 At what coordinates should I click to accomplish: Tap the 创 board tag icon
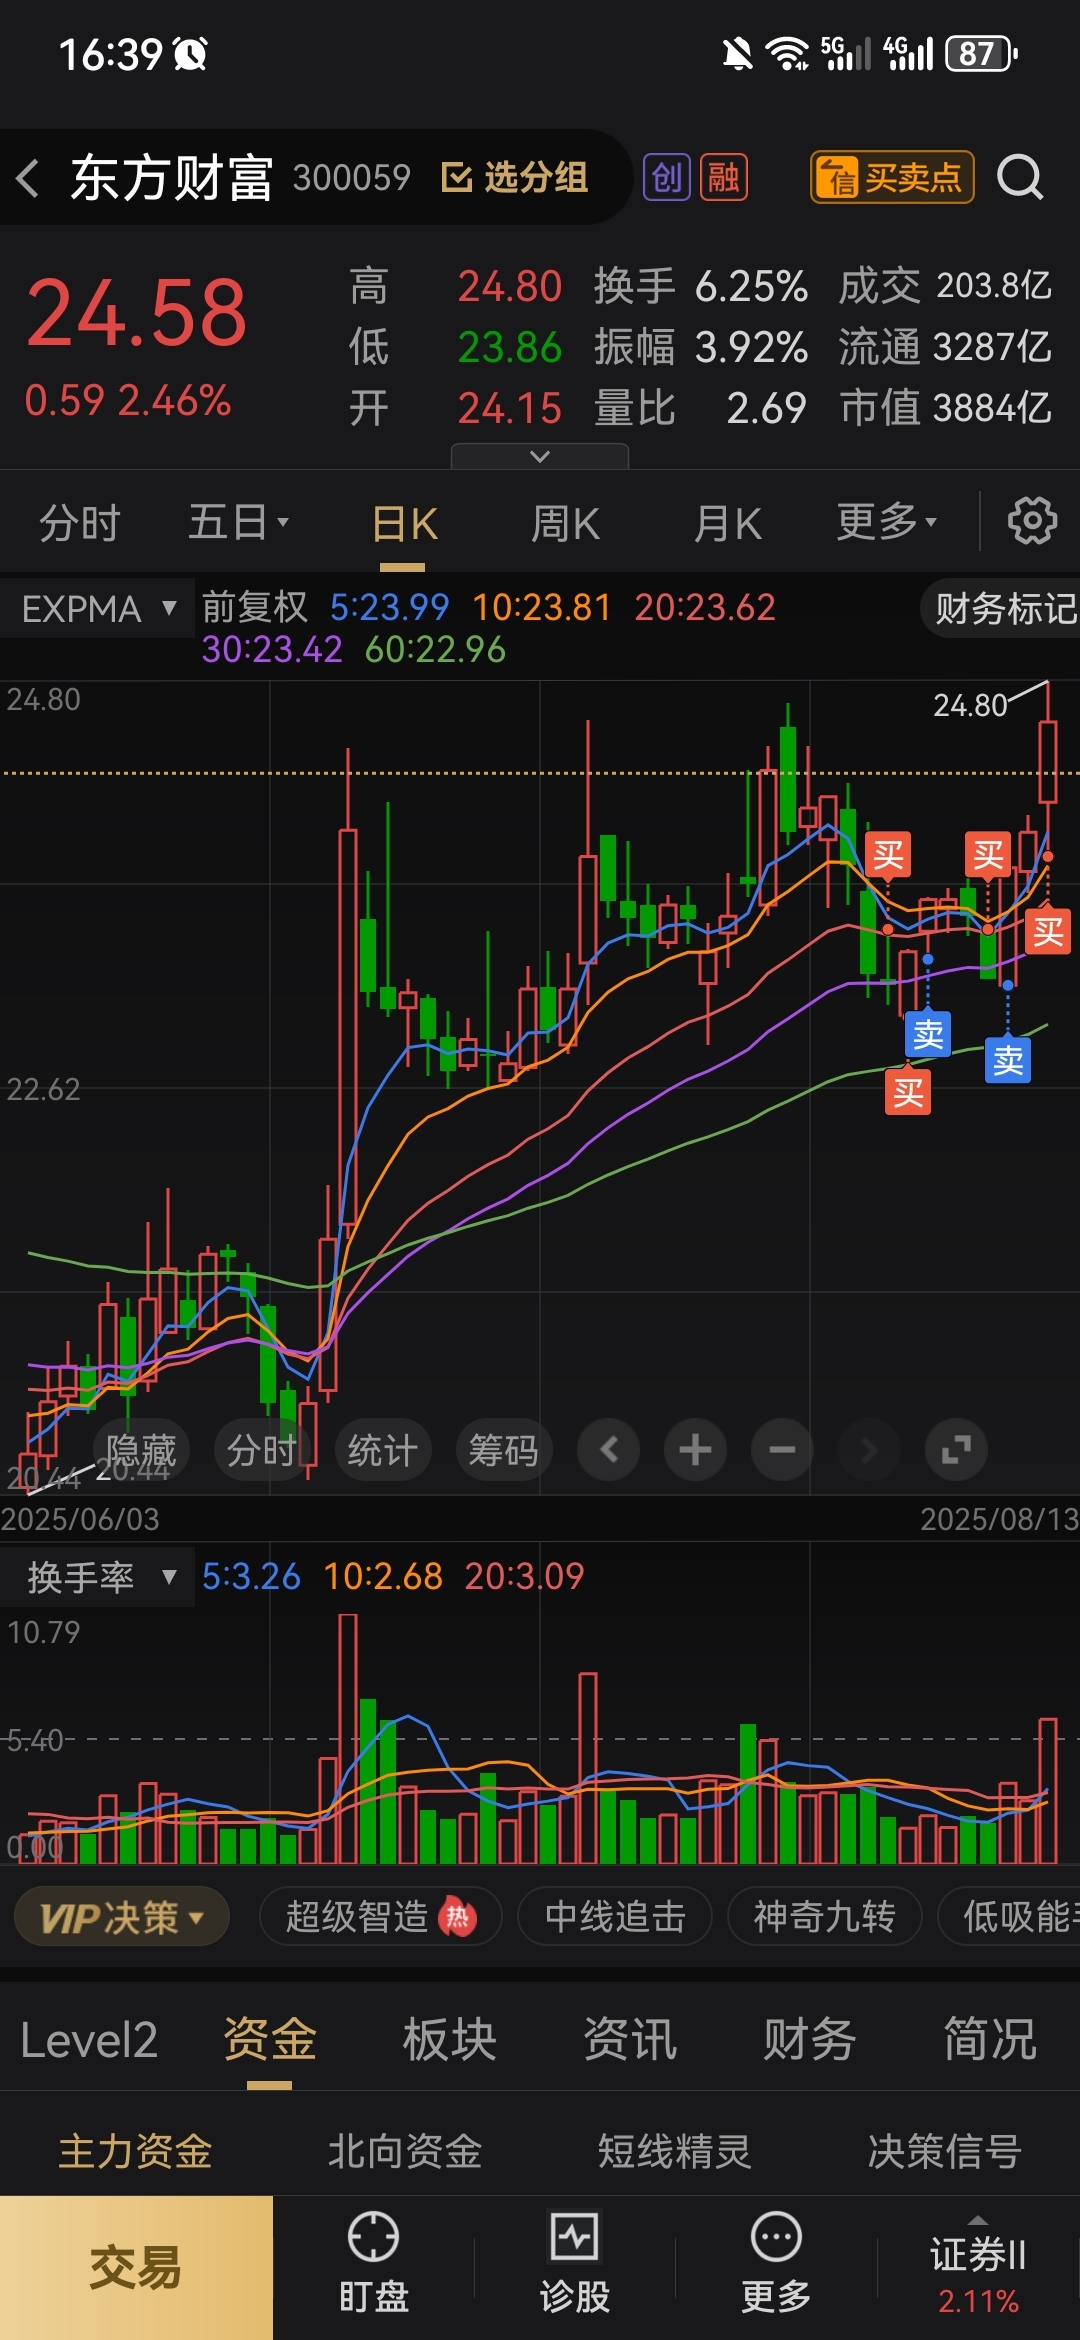click(x=666, y=178)
